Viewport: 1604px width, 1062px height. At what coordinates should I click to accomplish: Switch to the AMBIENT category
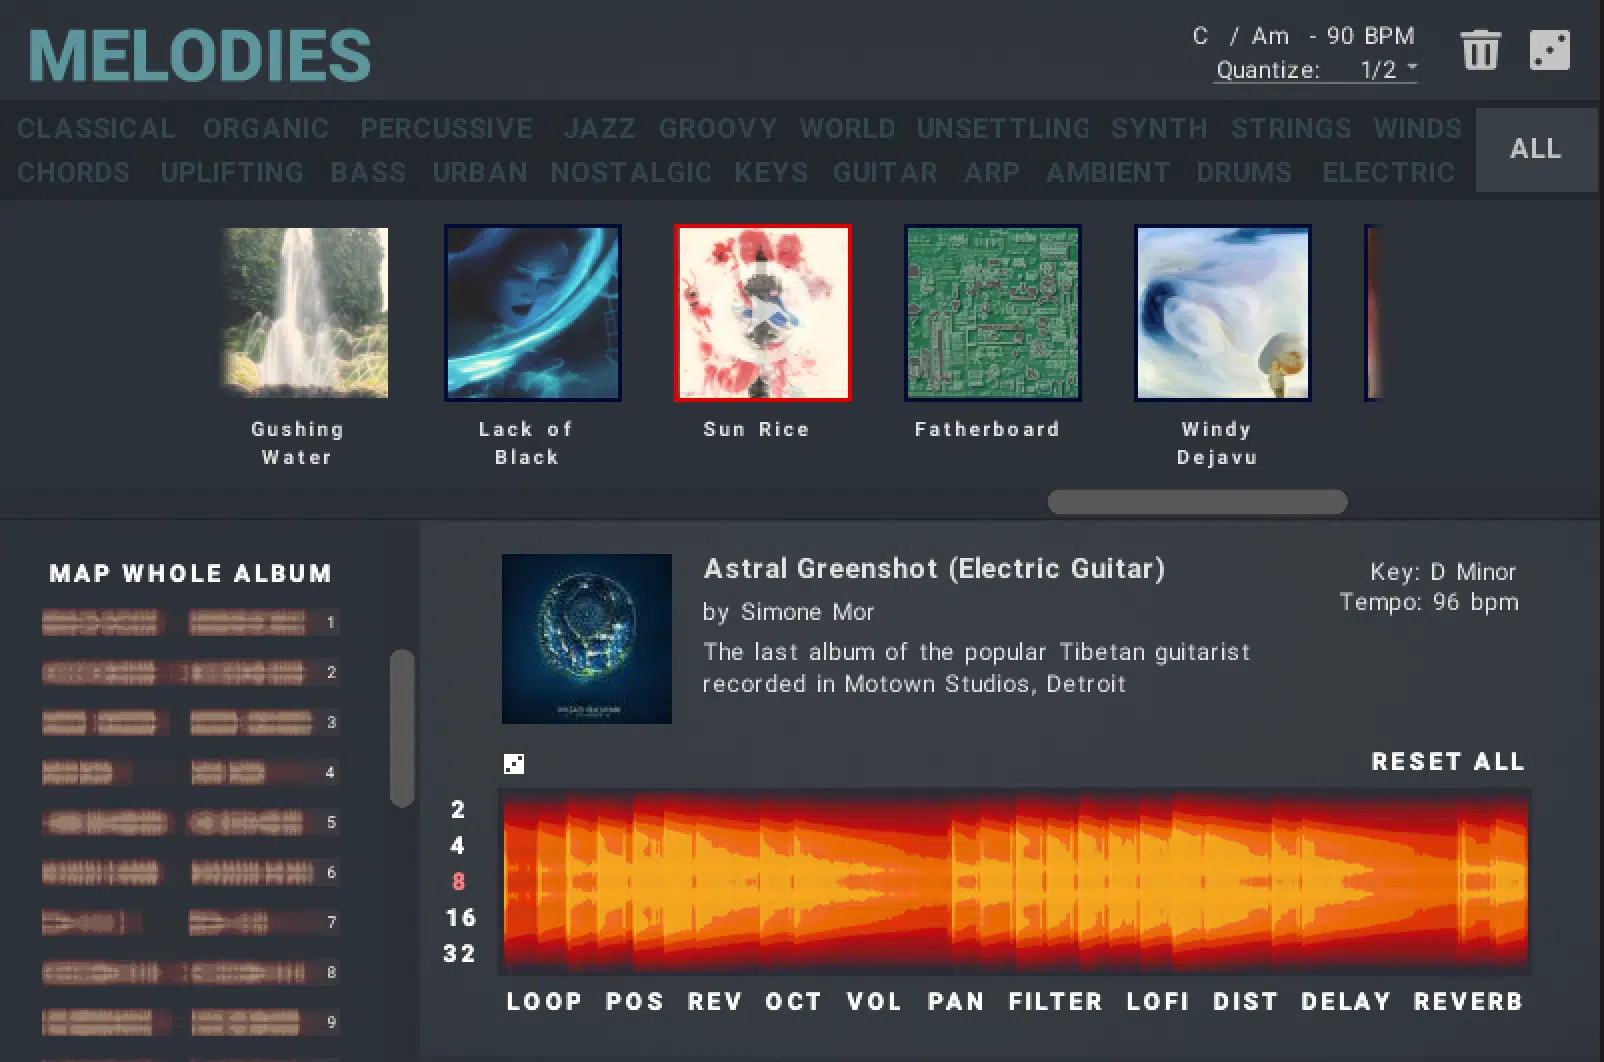(1107, 172)
